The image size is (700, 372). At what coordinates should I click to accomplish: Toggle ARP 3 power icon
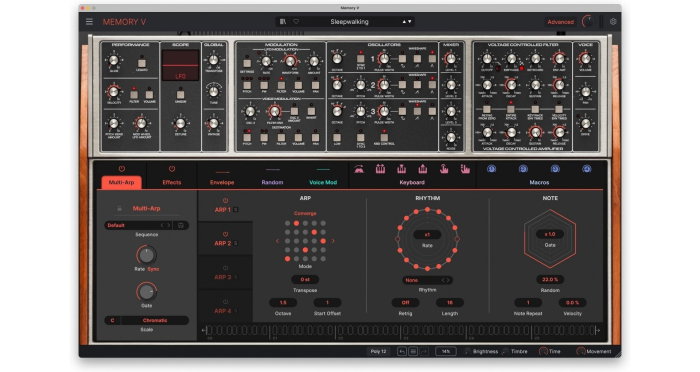coord(225,268)
